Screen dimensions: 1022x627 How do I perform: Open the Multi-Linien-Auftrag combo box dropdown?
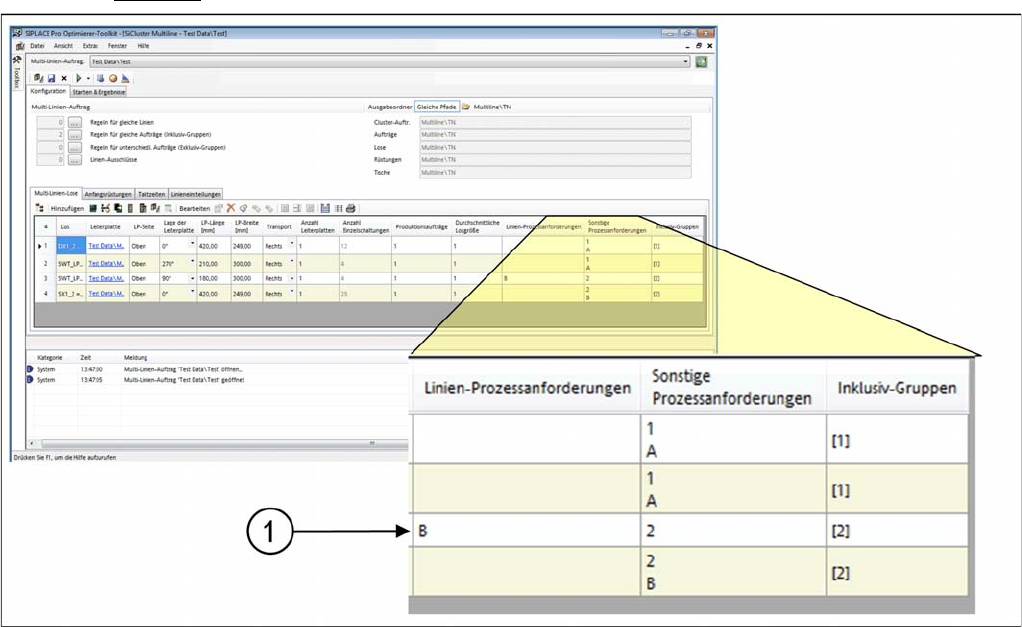685,61
